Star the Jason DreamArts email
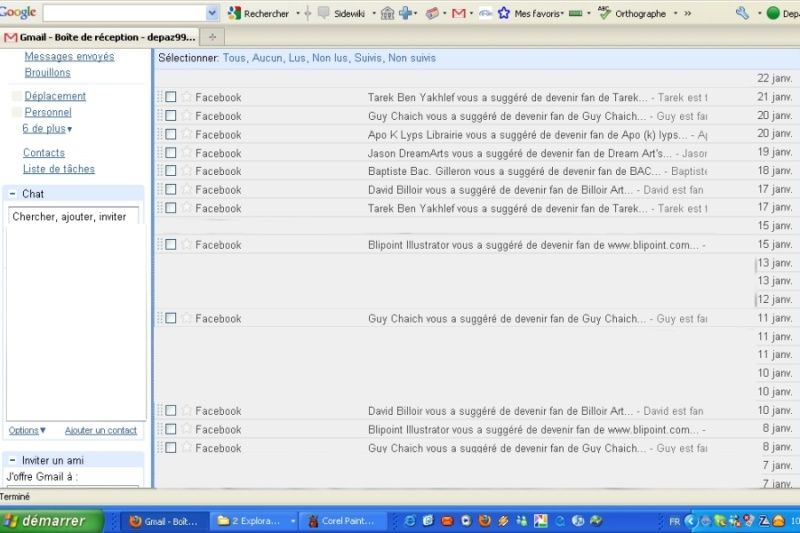Viewport: 800px width, 533px height. (186, 153)
